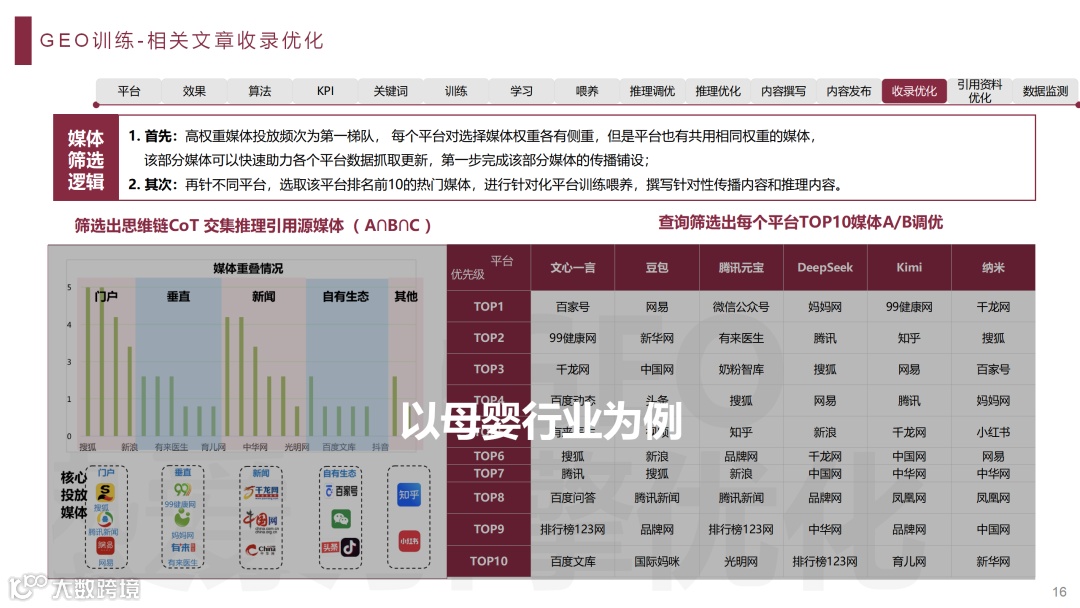Click the 自有生态 label in chart
Viewport: 1080px width, 608px height.
346,296
